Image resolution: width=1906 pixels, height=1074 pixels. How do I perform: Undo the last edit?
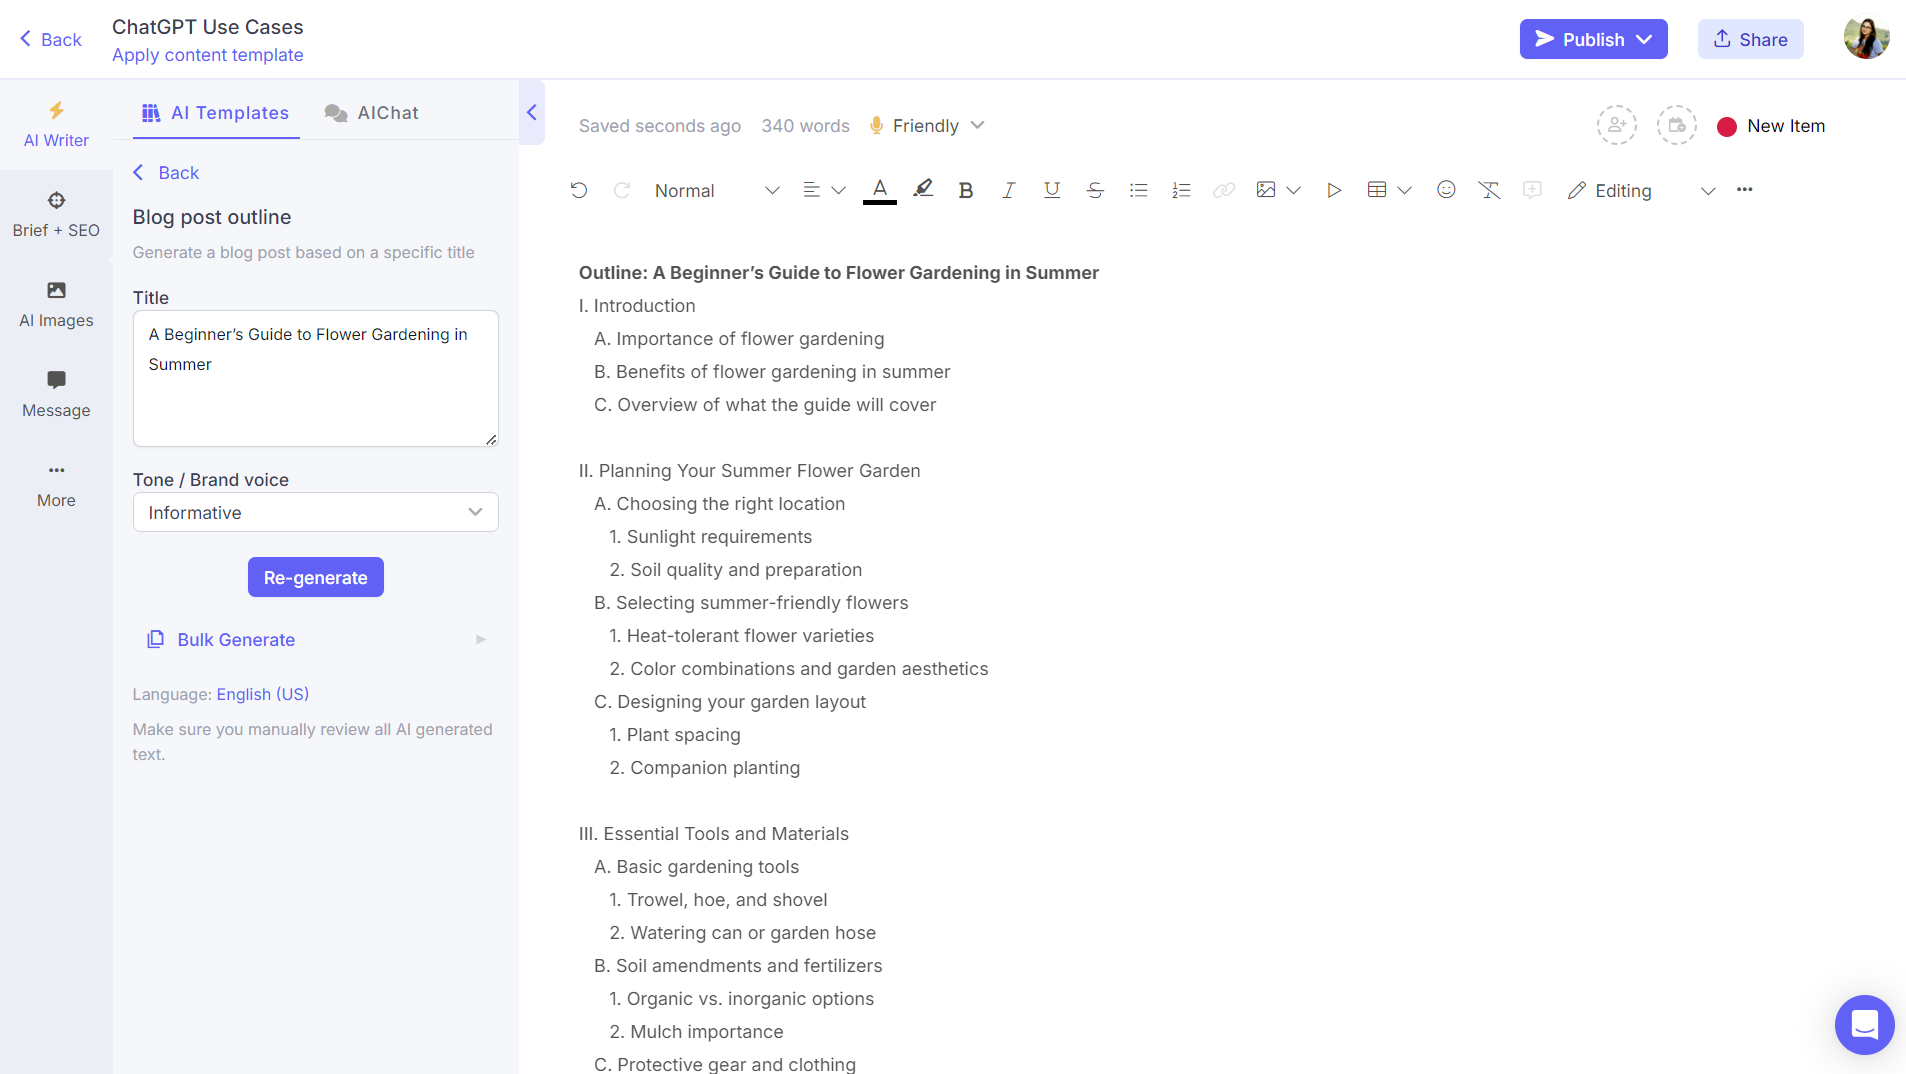(x=579, y=190)
